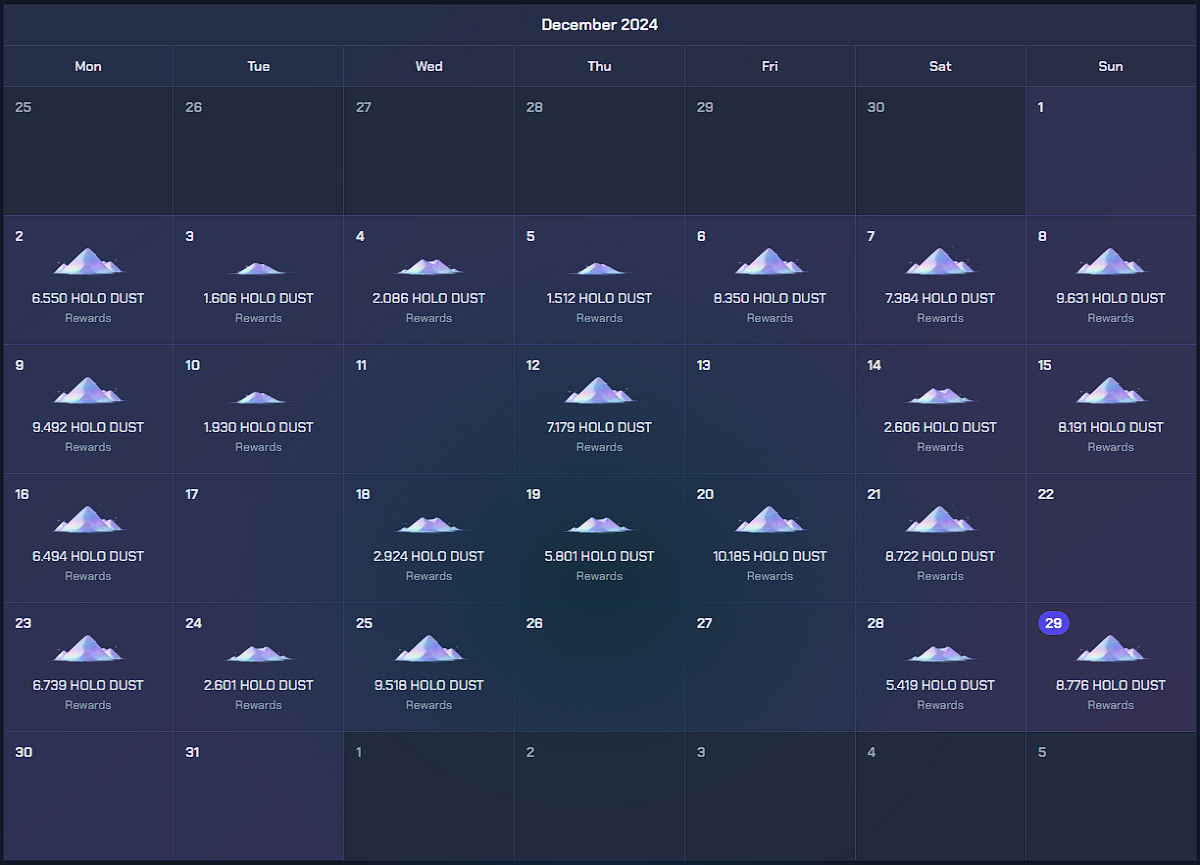Click the holo dust pile icon on December 3
This screenshot has width=1200, height=865.
pos(258,267)
